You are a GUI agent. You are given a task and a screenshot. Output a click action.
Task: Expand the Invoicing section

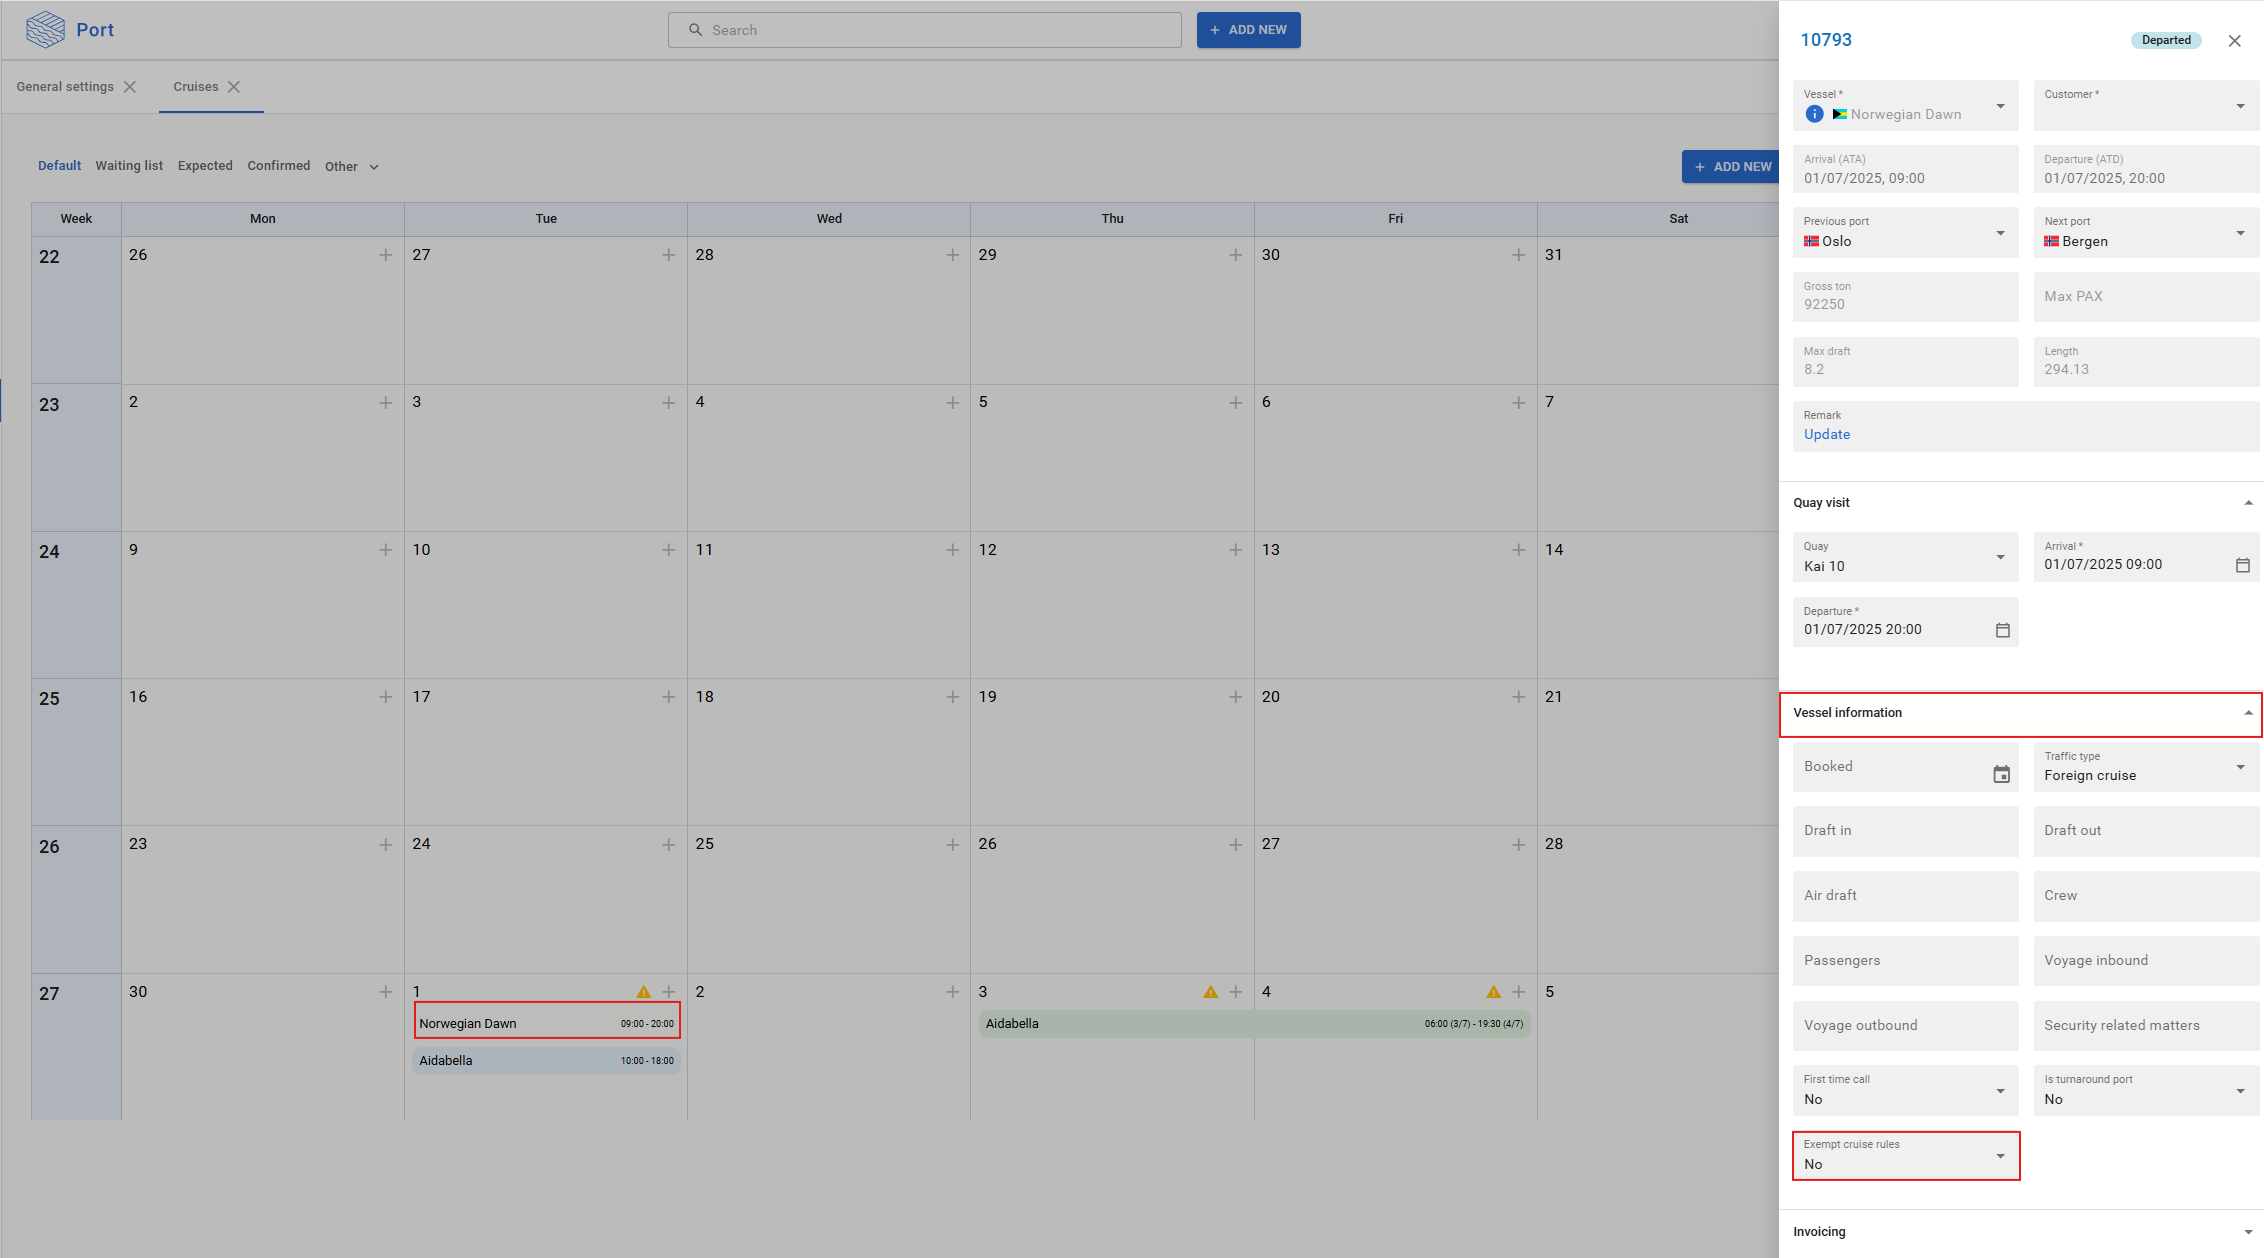coord(2248,1232)
